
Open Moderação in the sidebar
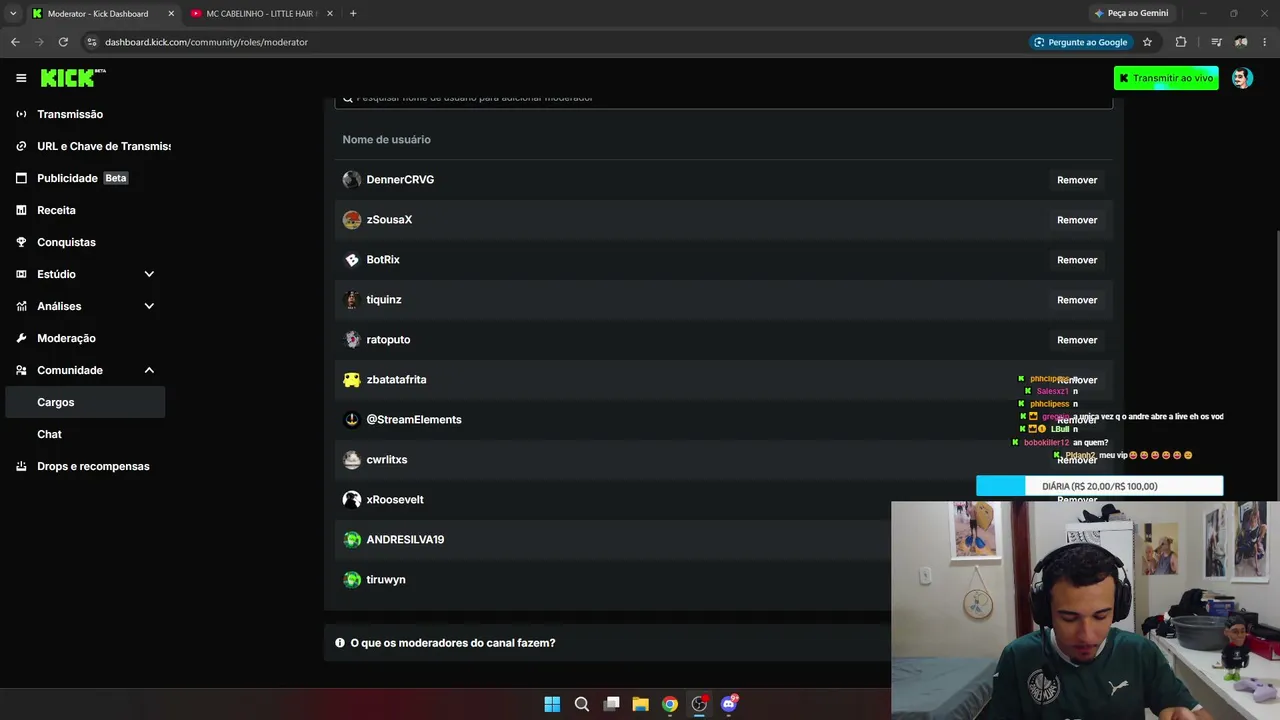pyautogui.click(x=66, y=338)
